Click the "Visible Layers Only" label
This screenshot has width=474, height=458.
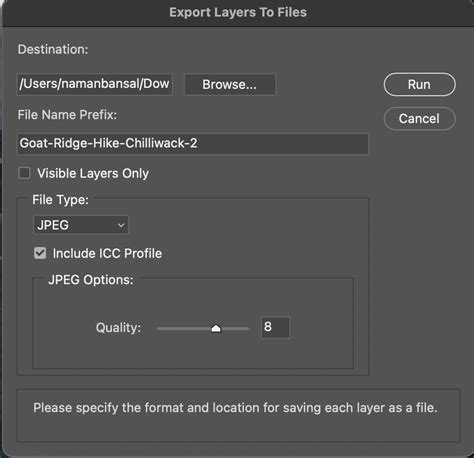(x=93, y=174)
